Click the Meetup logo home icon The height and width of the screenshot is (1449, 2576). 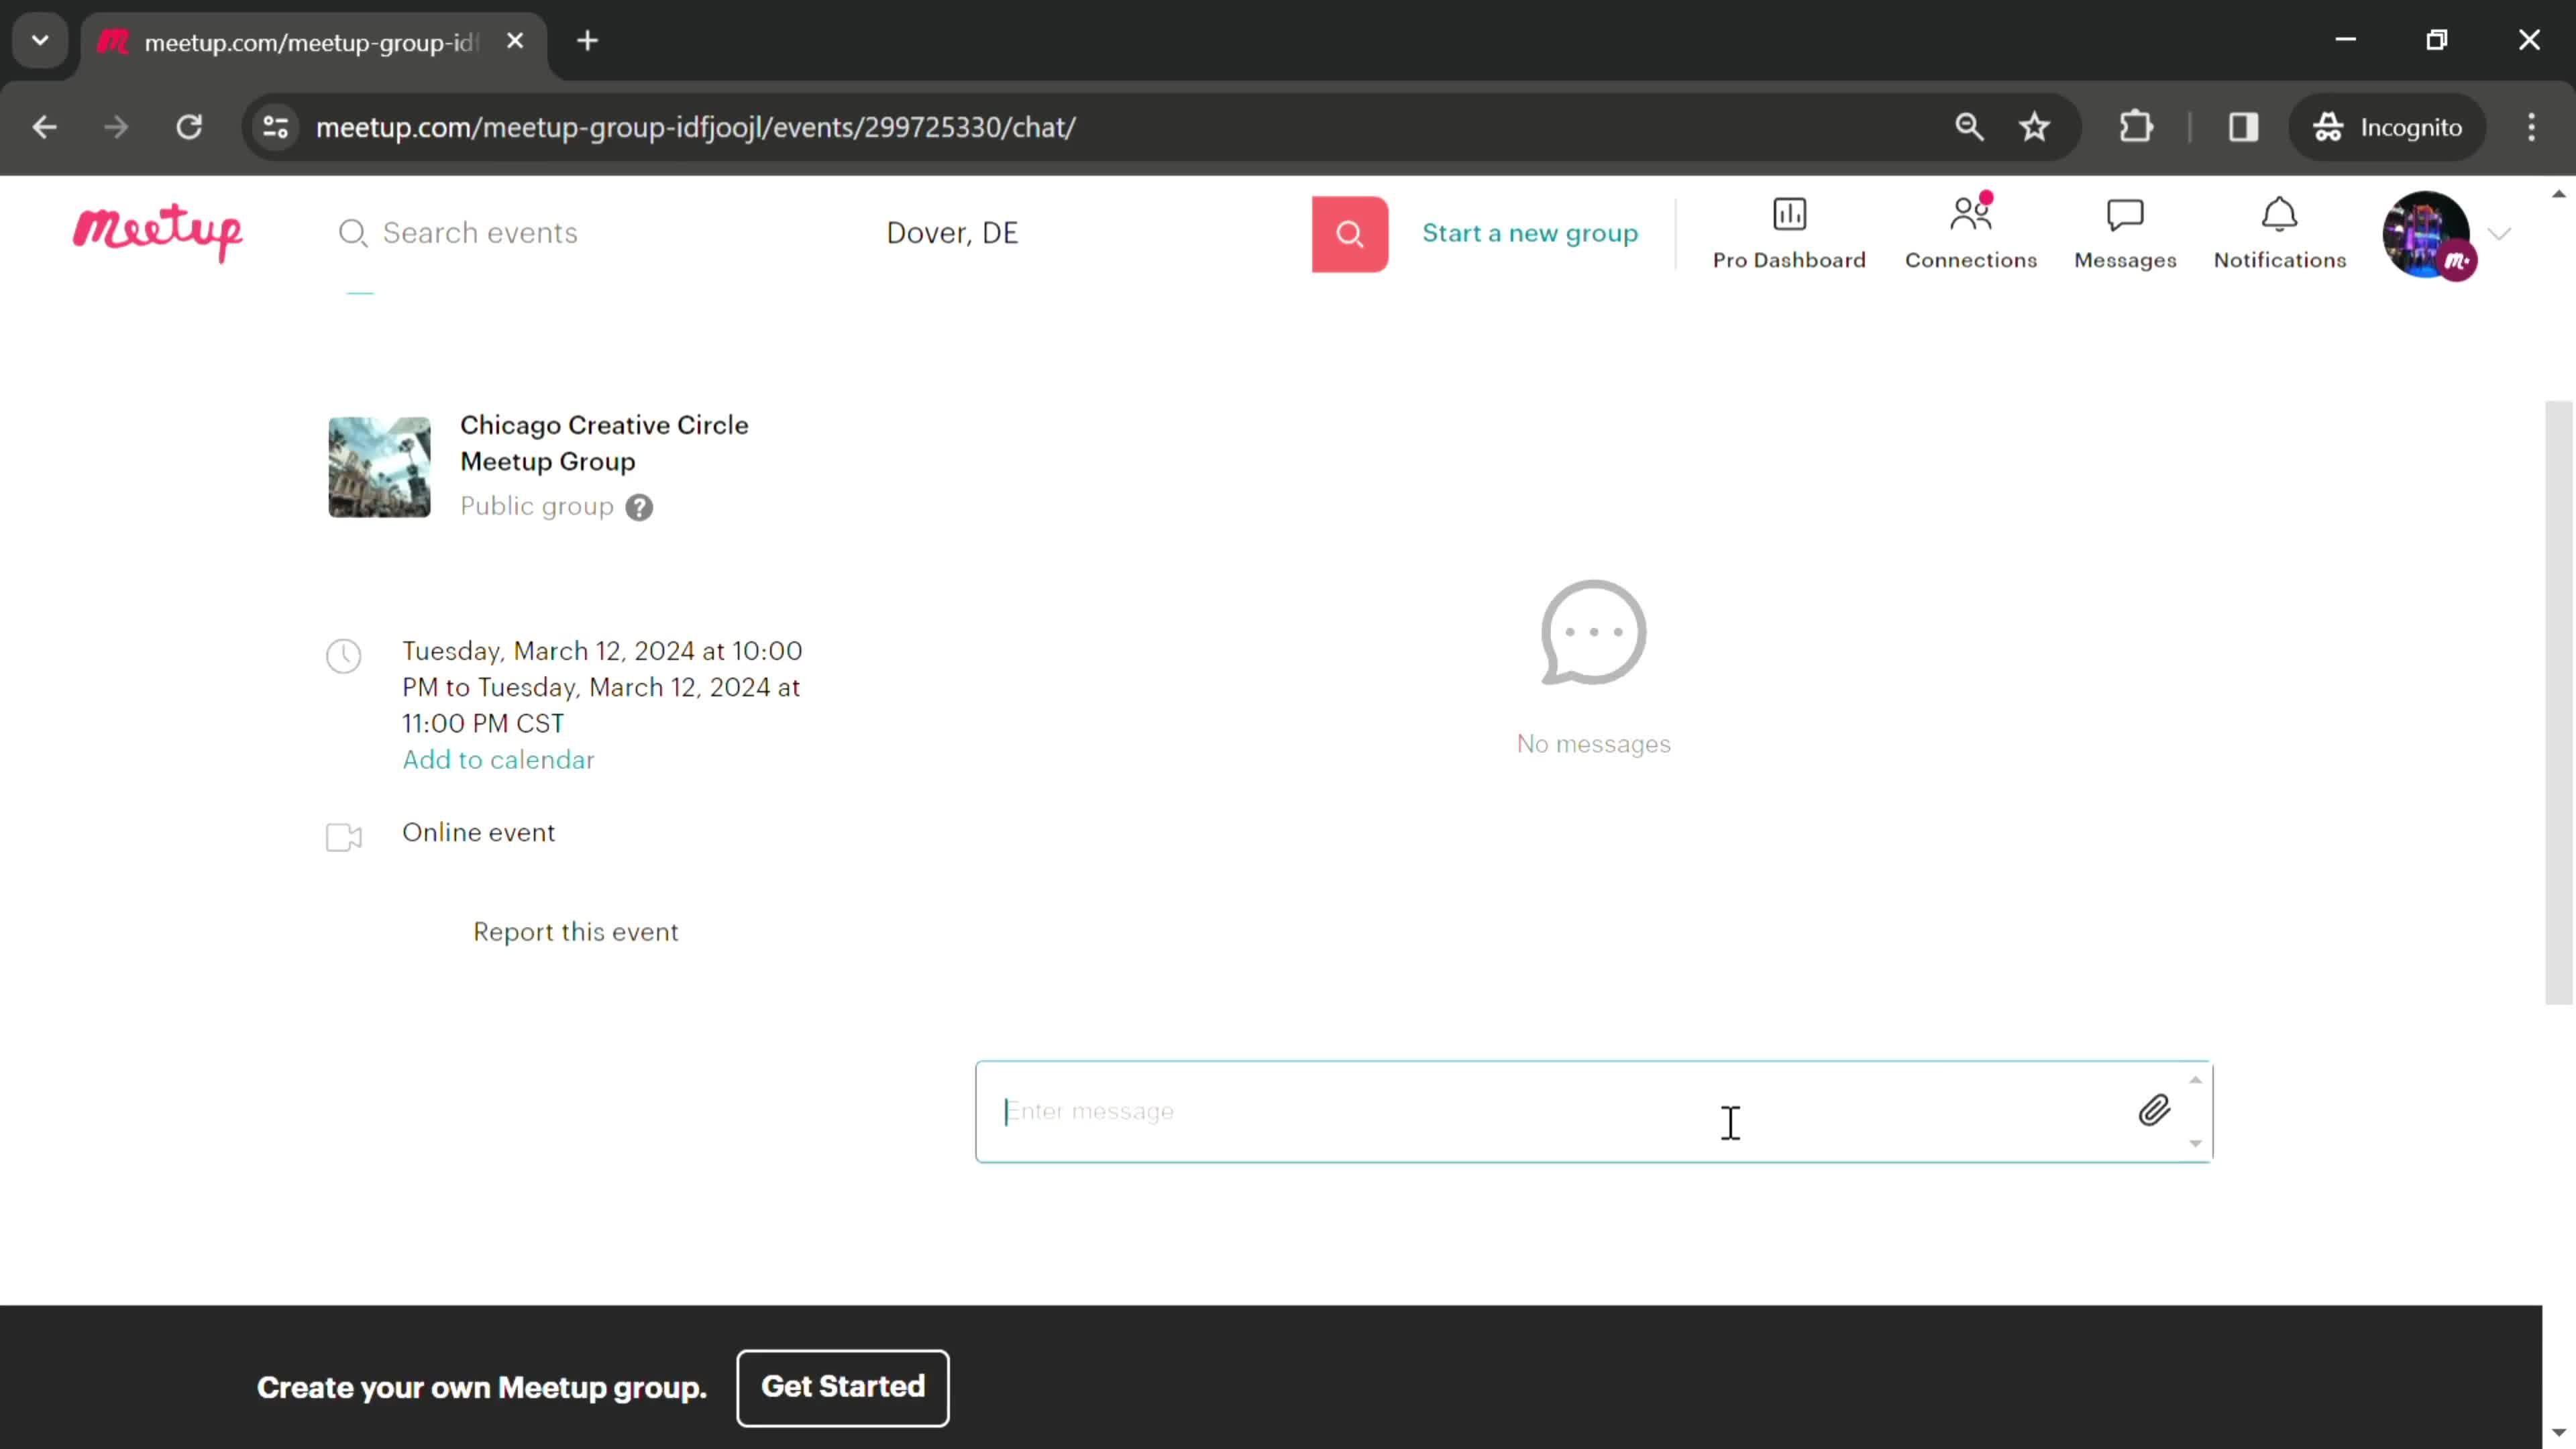pos(158,231)
